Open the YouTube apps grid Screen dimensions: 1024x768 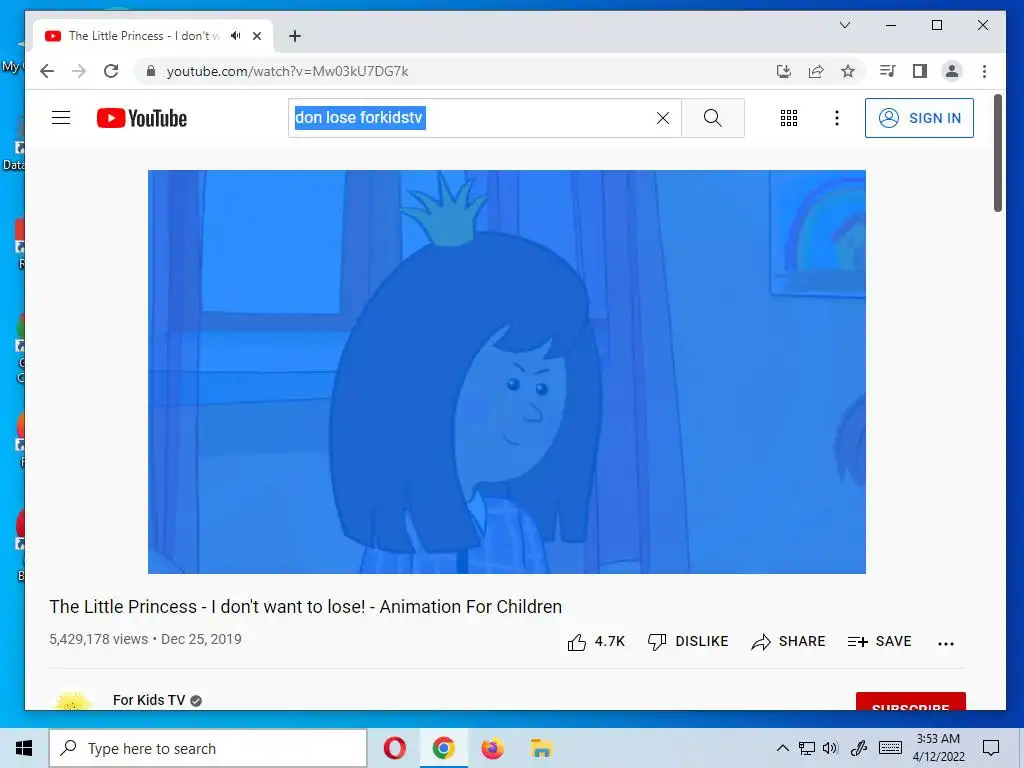tap(789, 118)
